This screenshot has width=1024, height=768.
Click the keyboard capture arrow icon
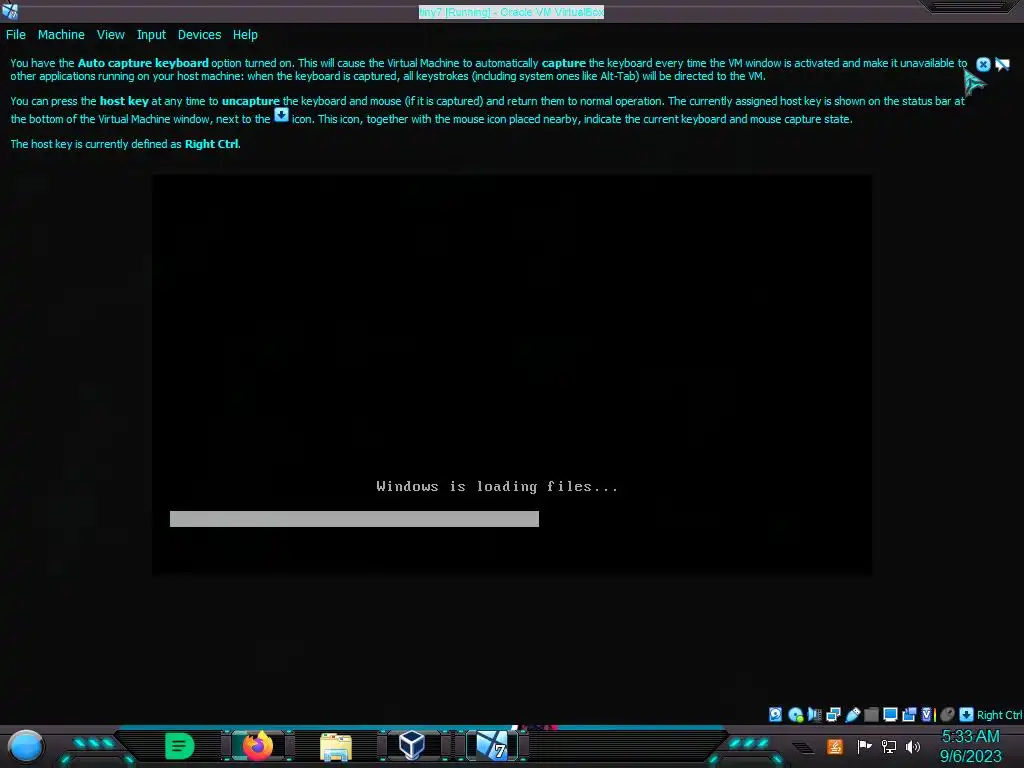967,714
